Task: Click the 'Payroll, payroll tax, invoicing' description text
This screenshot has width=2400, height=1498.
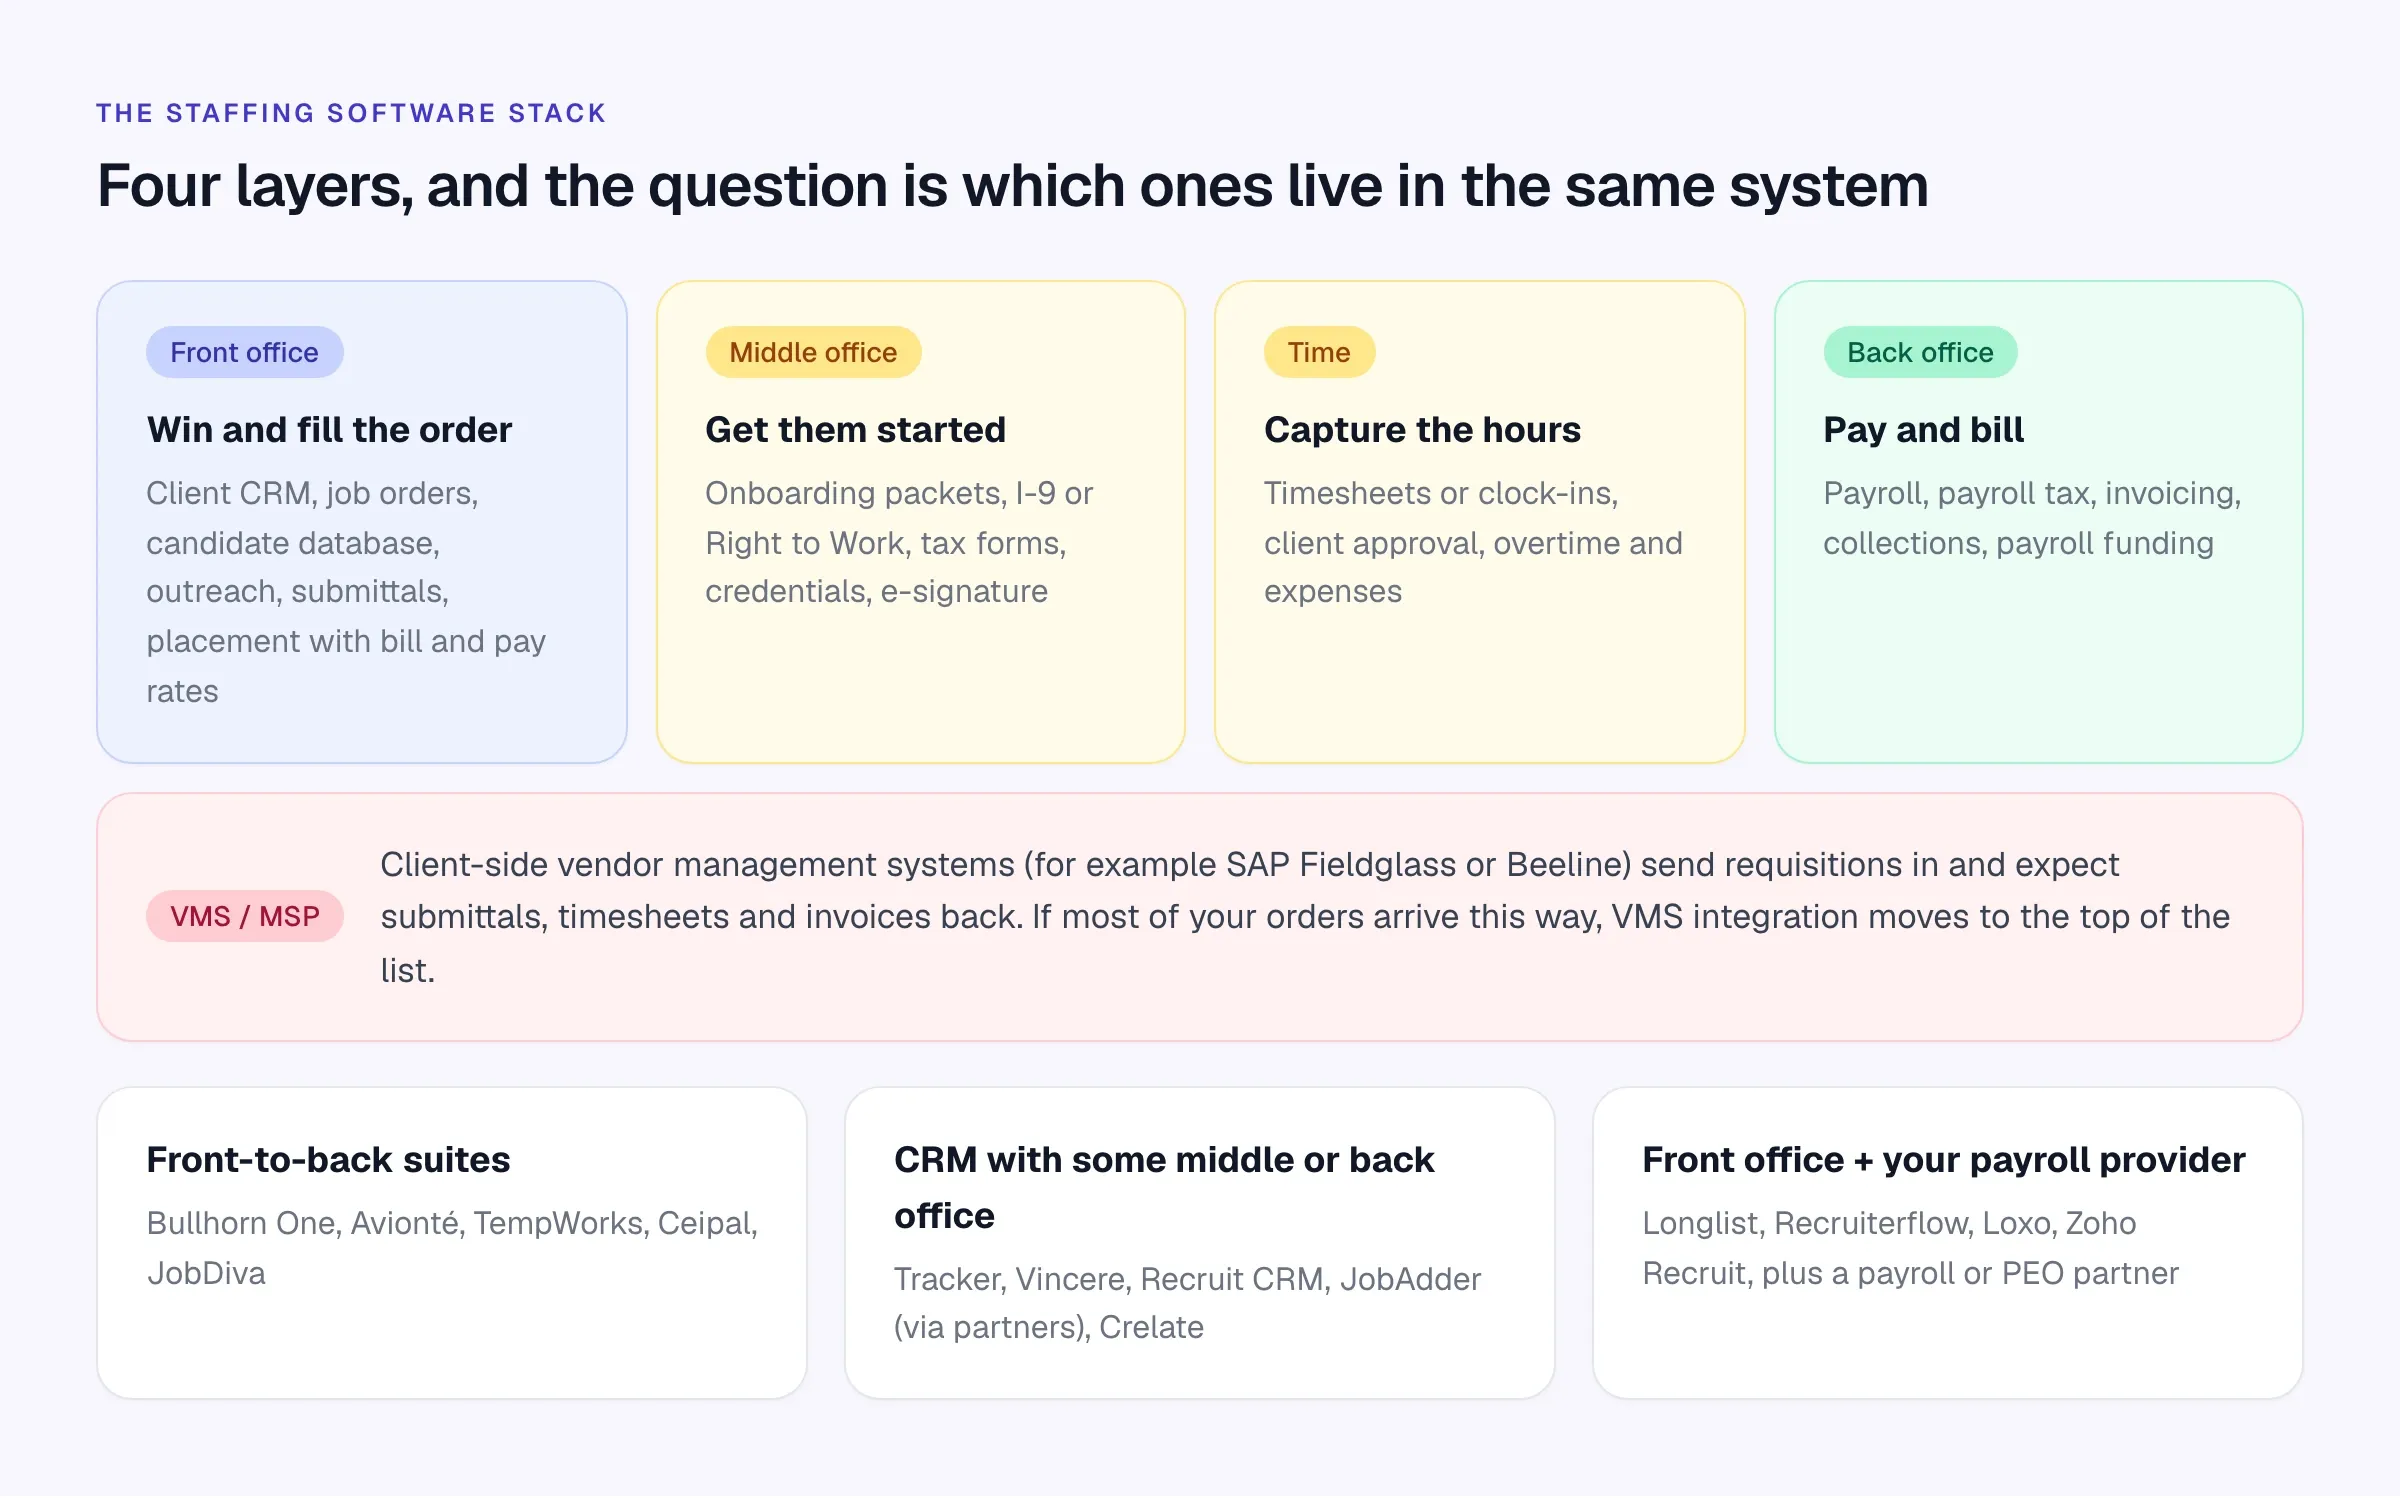Action: pos(2032,518)
